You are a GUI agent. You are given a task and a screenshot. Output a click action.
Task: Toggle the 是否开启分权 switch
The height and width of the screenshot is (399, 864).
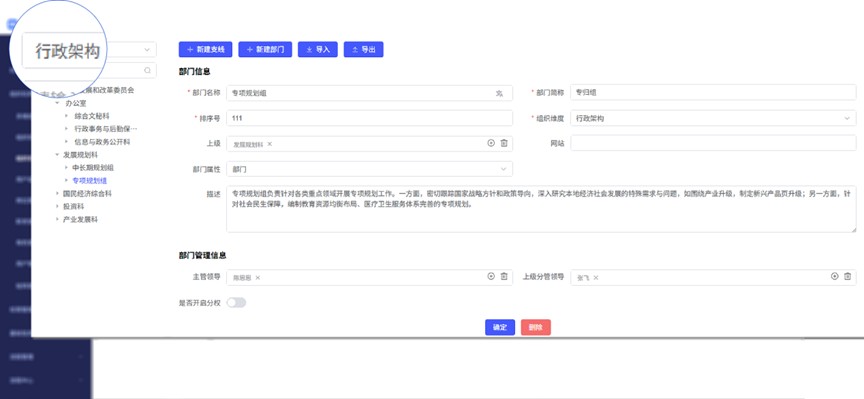(236, 303)
